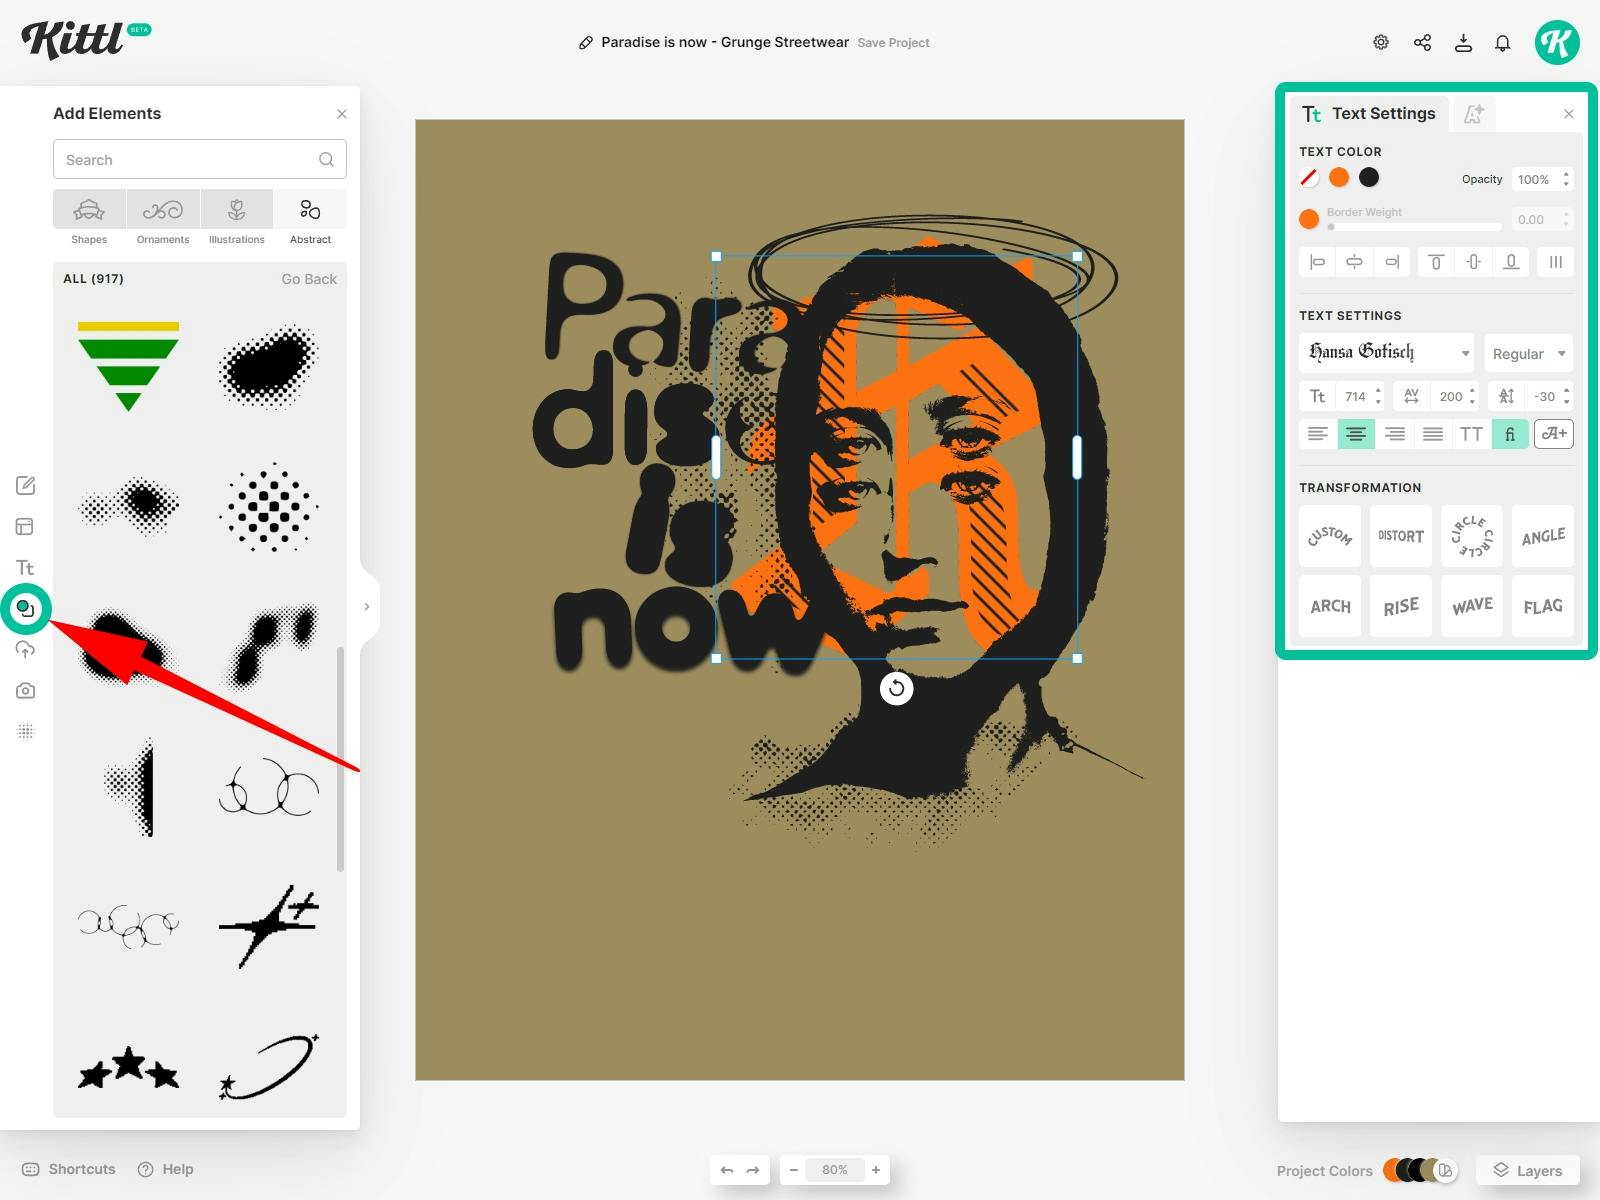Toggle the ligatures fi button
This screenshot has height=1200, width=1600.
click(1510, 434)
